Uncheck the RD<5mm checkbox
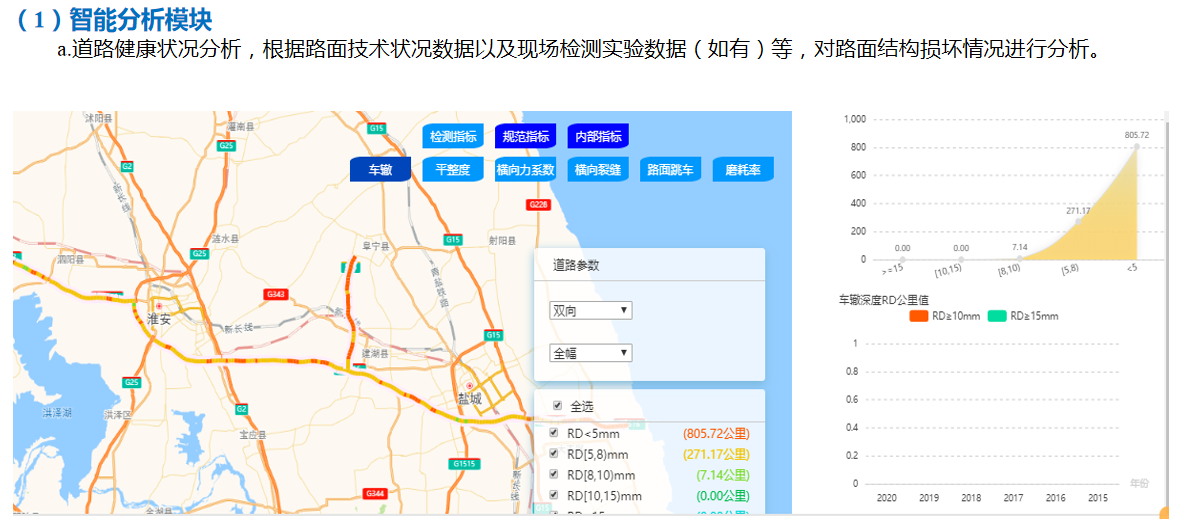 point(554,433)
